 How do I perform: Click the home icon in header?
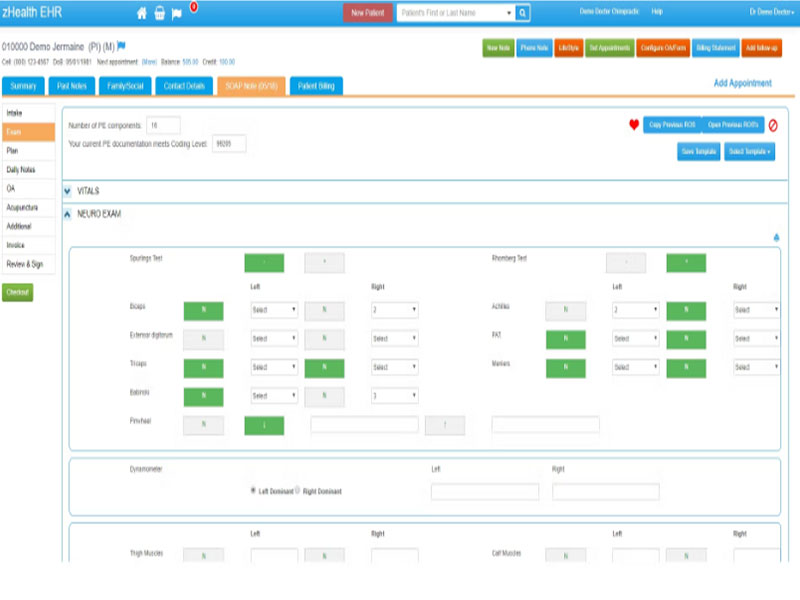(x=141, y=13)
